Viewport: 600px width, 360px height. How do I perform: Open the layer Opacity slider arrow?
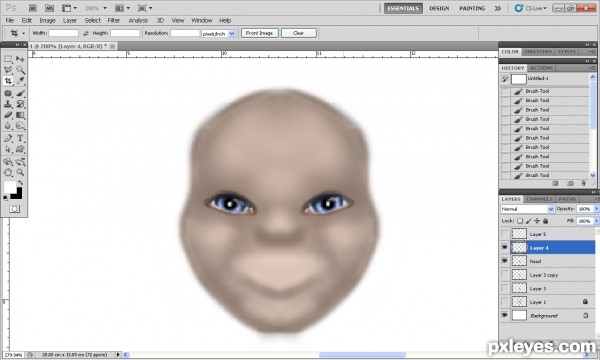[x=596, y=209]
